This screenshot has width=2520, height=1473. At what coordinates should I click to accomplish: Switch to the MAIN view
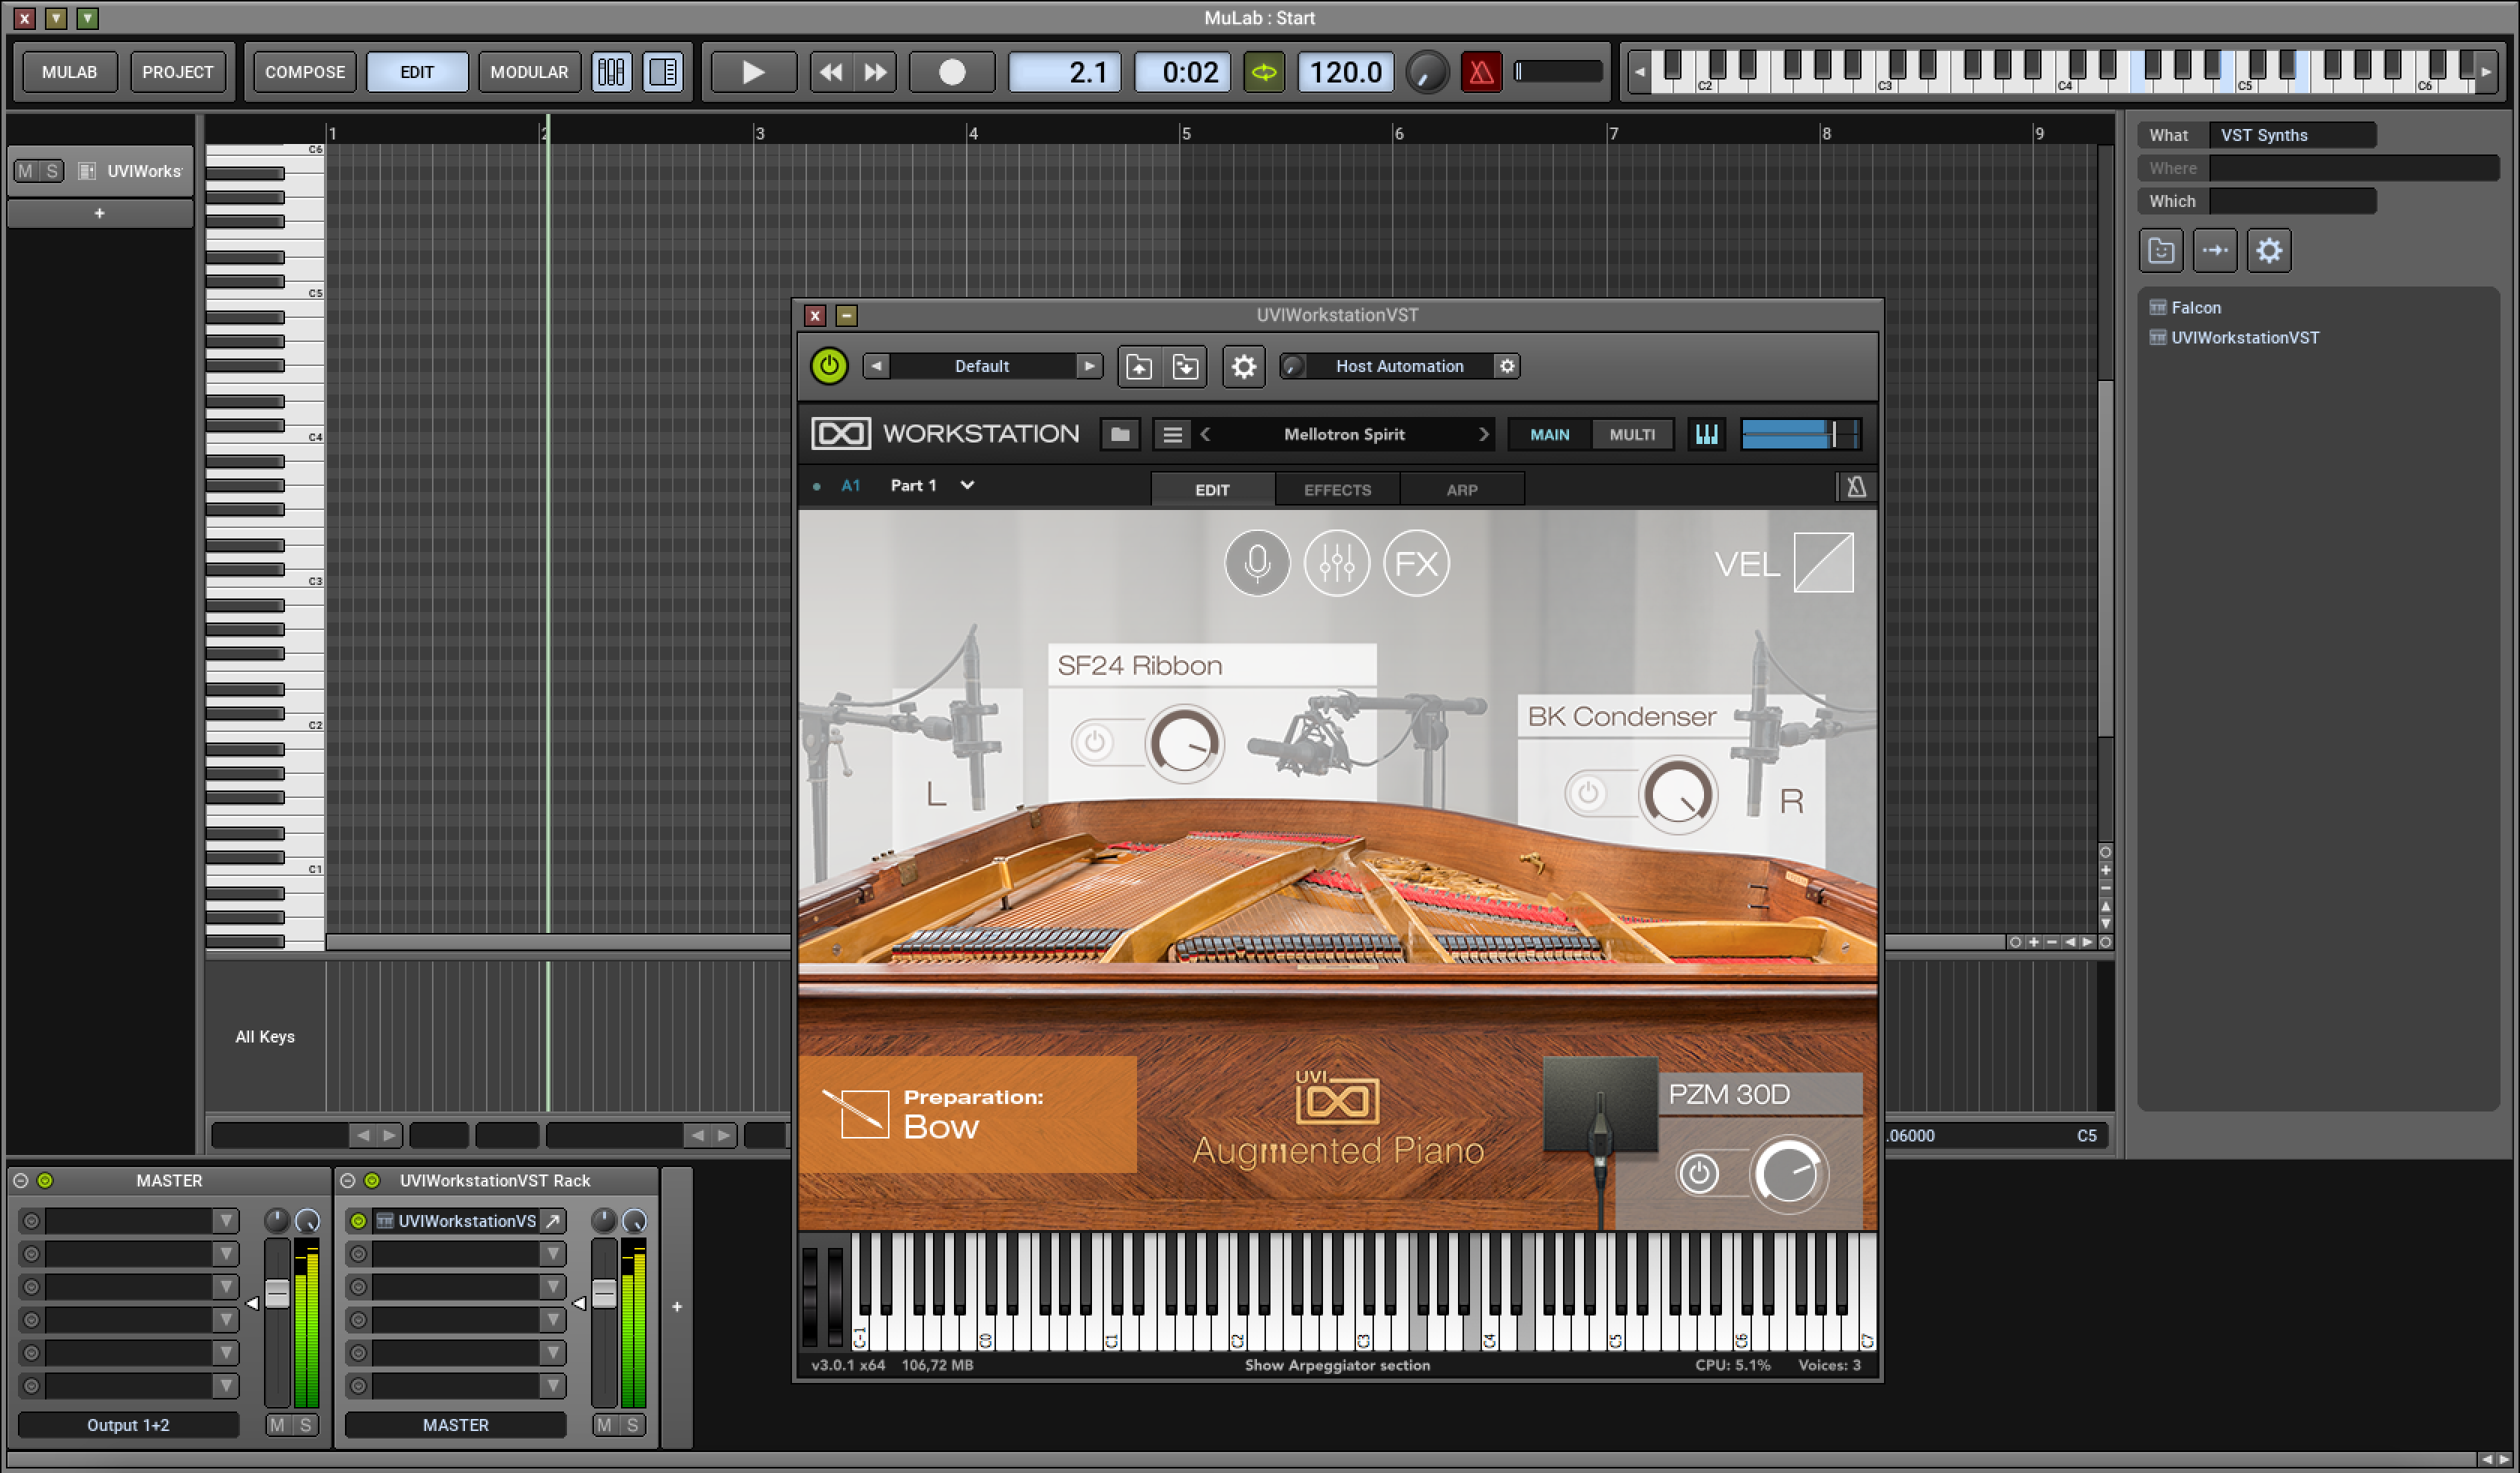coord(1549,434)
